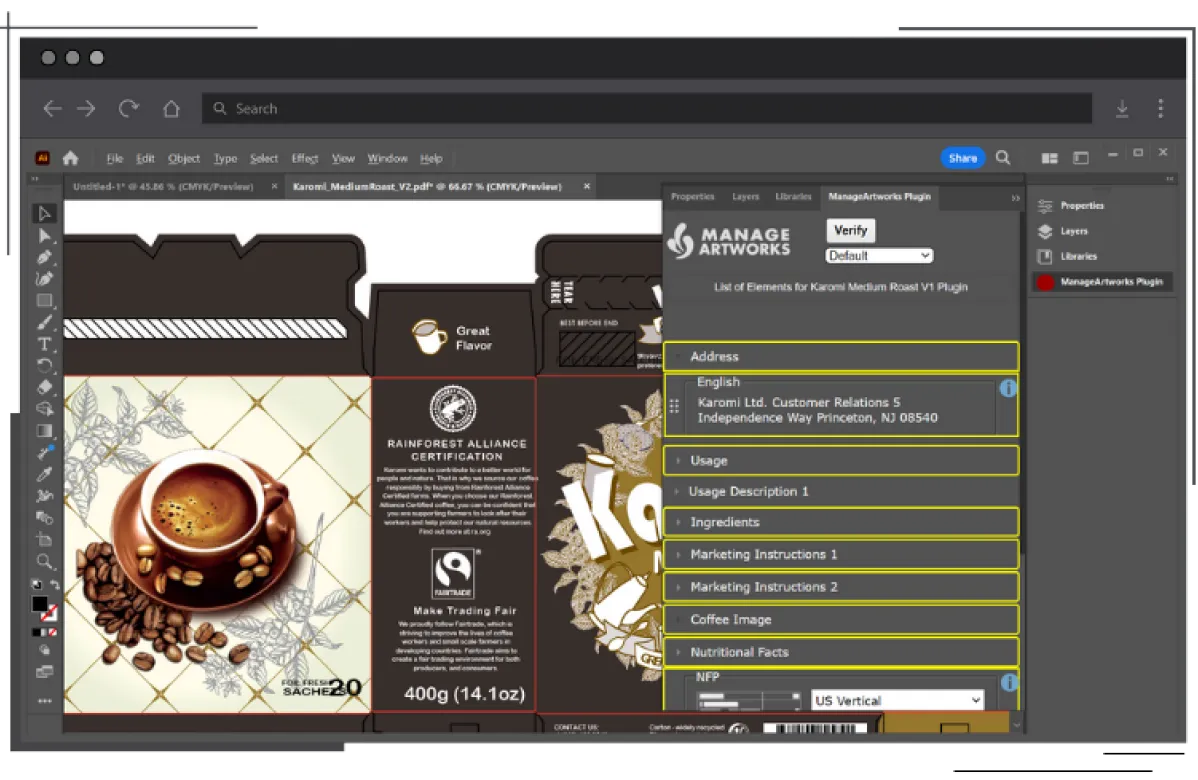Open the Select menu
Screen dimensions: 1198x780
(264, 158)
